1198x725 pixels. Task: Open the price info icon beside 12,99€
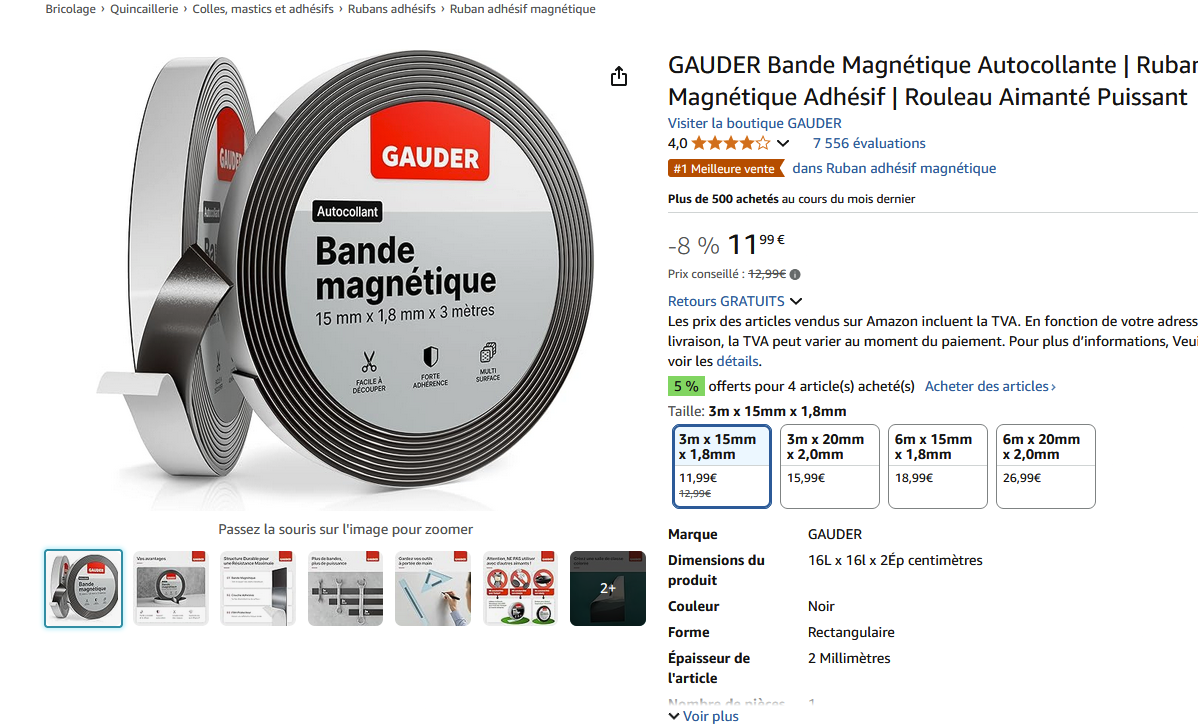[x=795, y=274]
